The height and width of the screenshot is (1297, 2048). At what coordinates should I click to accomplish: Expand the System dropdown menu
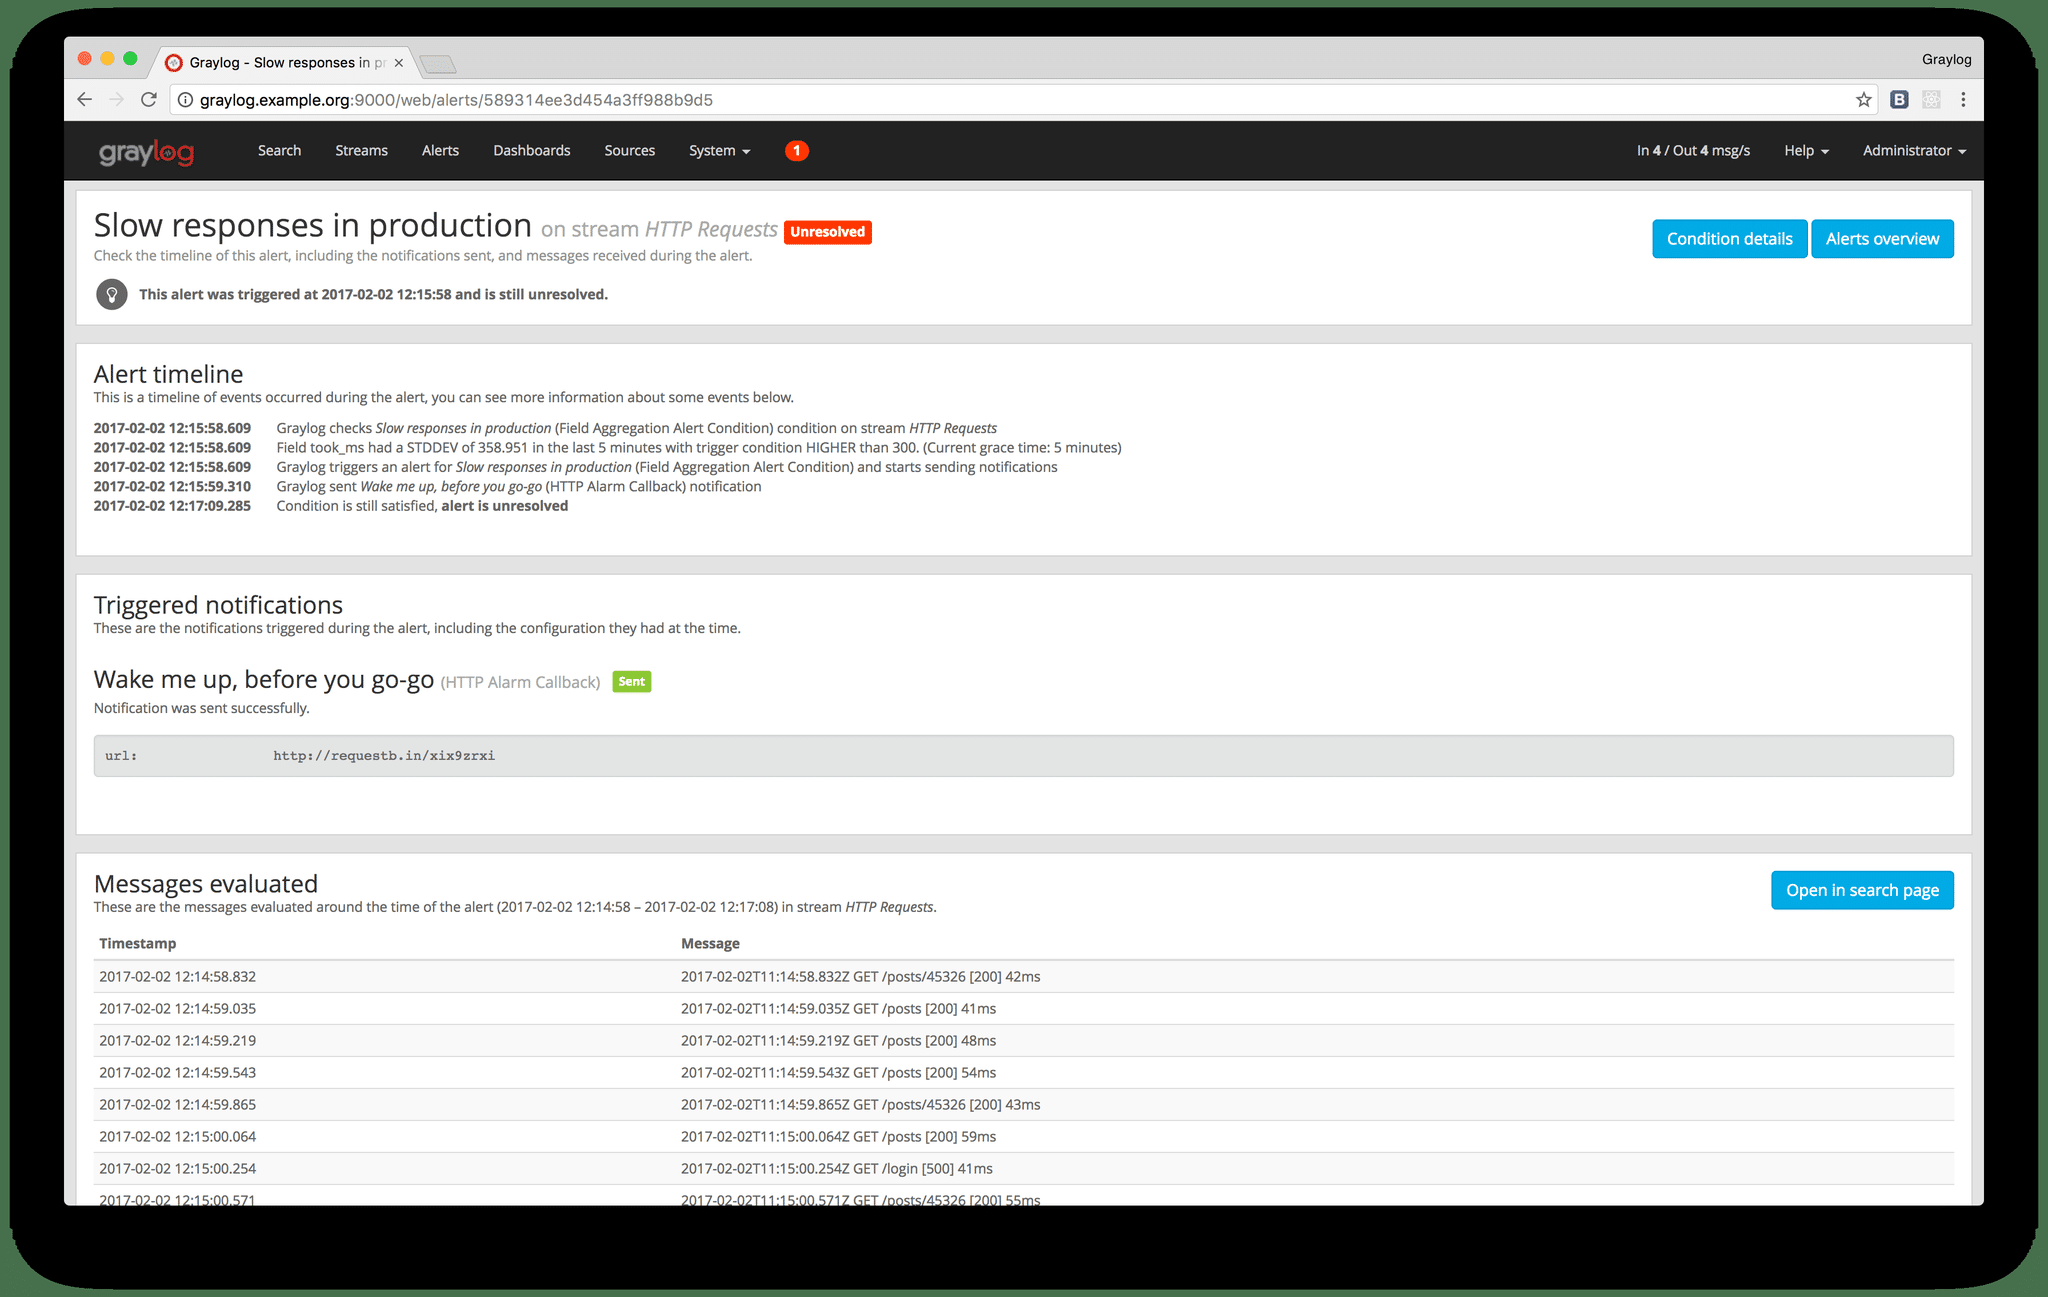719,150
